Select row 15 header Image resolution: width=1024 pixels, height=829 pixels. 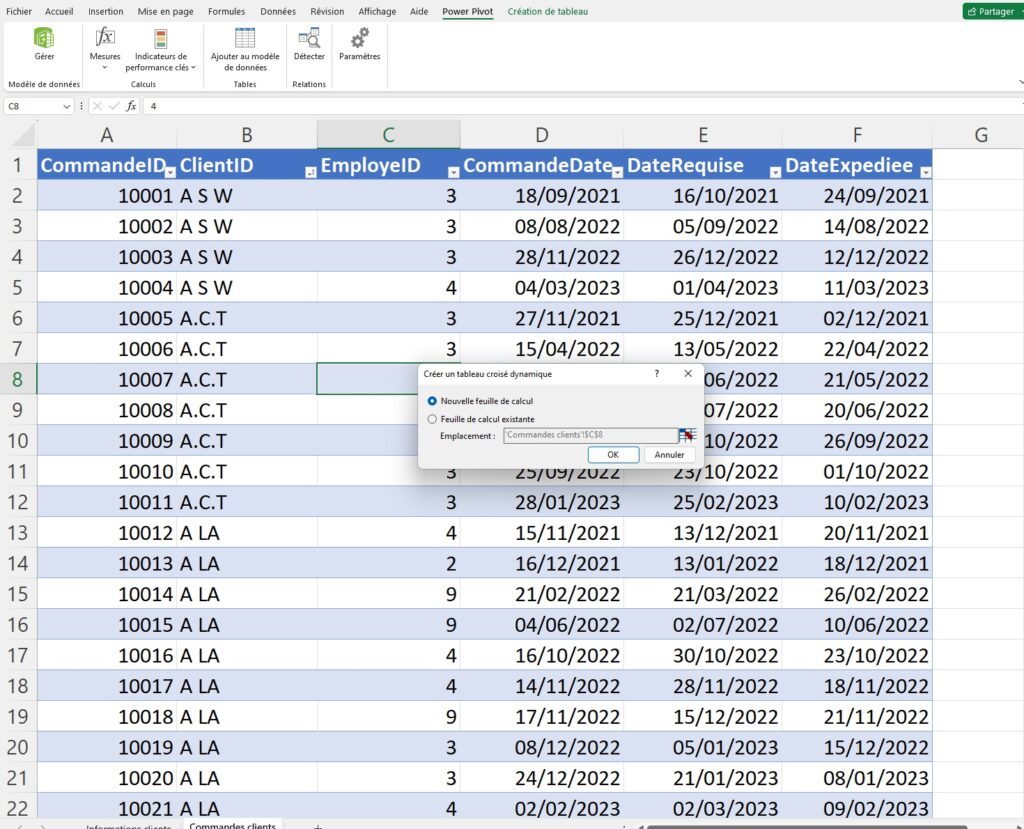click(x=18, y=594)
